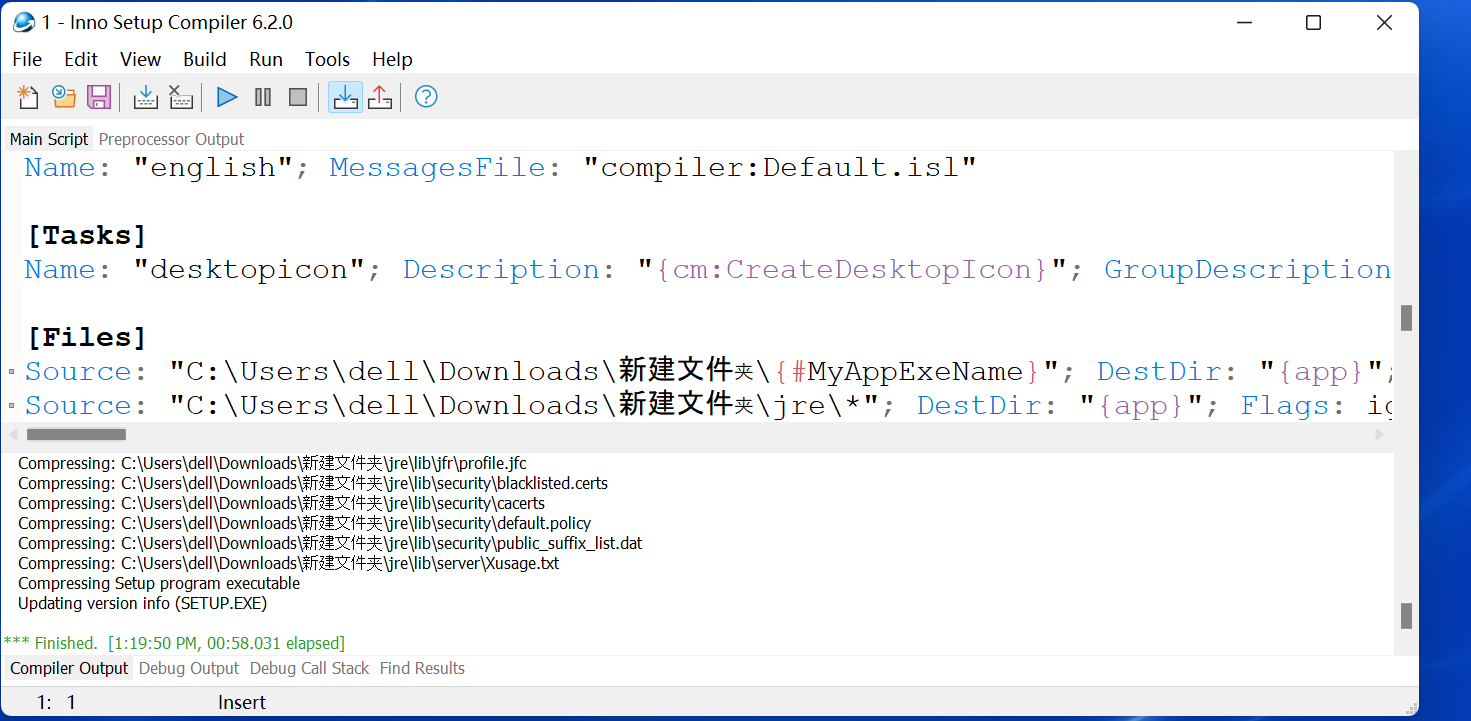Click the "english" language name text
The width and height of the screenshot is (1471, 721).
[x=212, y=168]
